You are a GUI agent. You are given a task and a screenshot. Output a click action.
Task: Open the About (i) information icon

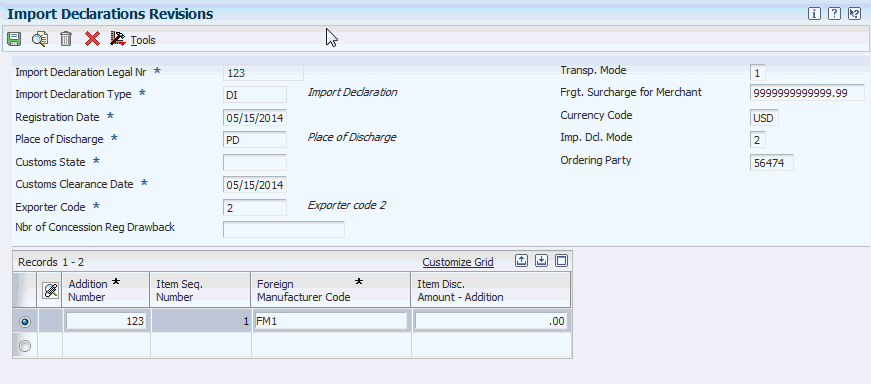(814, 14)
